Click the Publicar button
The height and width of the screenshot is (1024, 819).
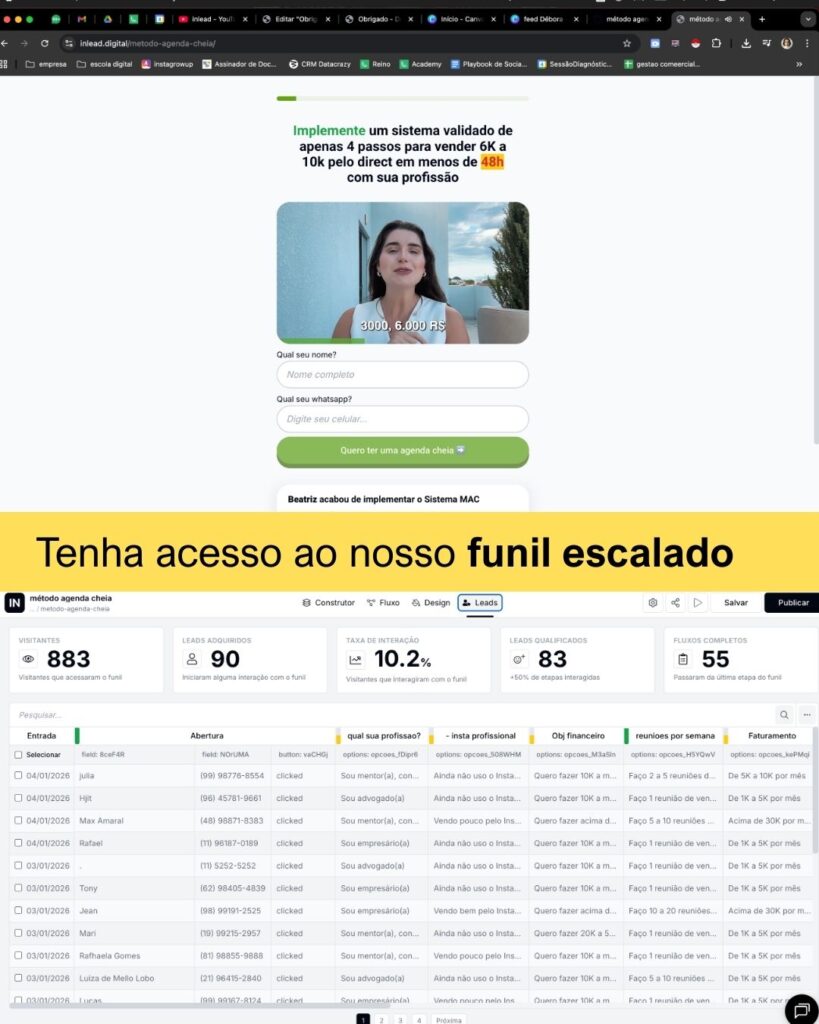(x=793, y=603)
